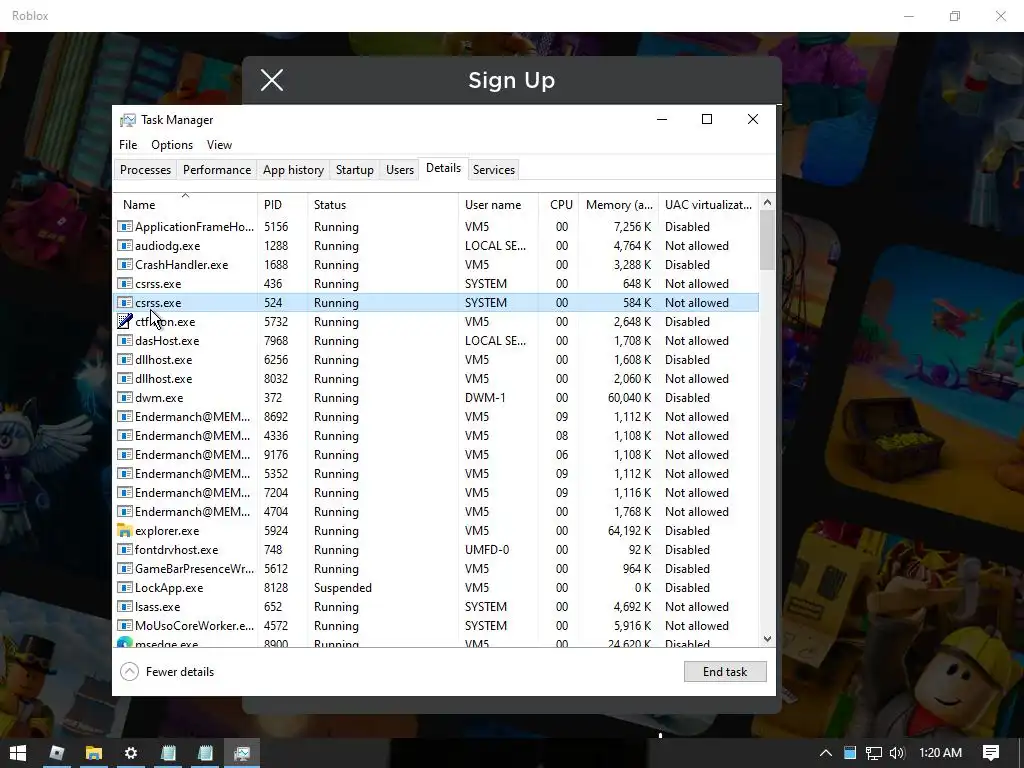Select csrss.exe with PID 436
The height and width of the screenshot is (768, 1024).
pos(436,283)
